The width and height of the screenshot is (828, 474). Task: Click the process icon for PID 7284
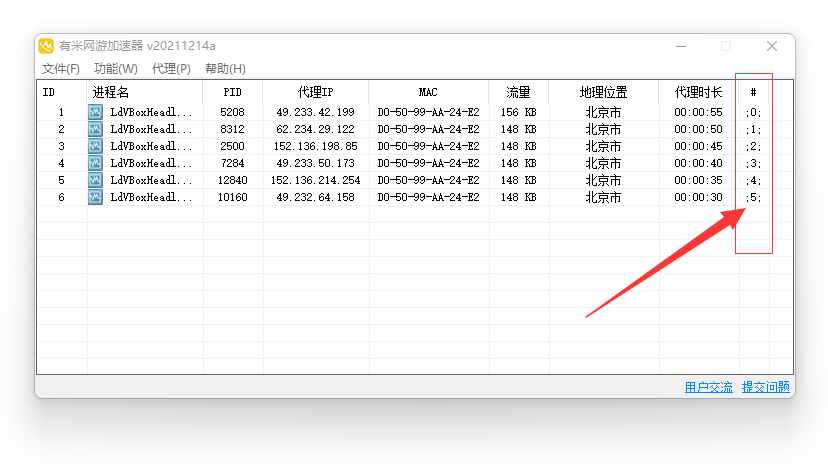[96, 163]
